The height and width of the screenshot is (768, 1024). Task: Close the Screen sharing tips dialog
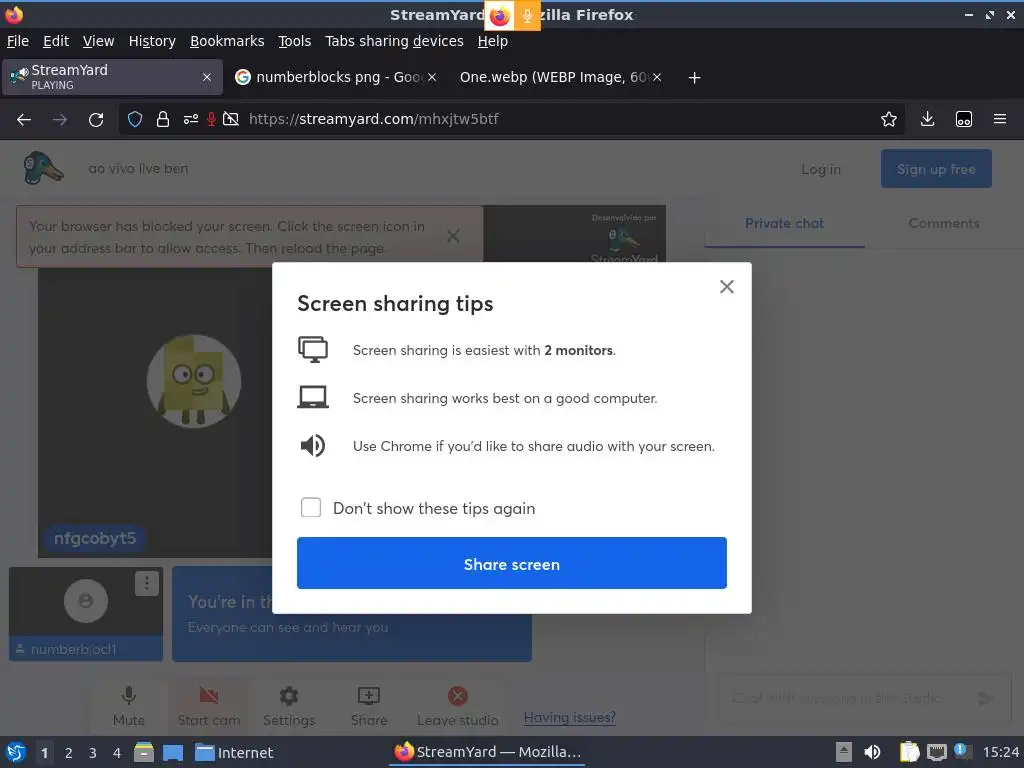726,287
